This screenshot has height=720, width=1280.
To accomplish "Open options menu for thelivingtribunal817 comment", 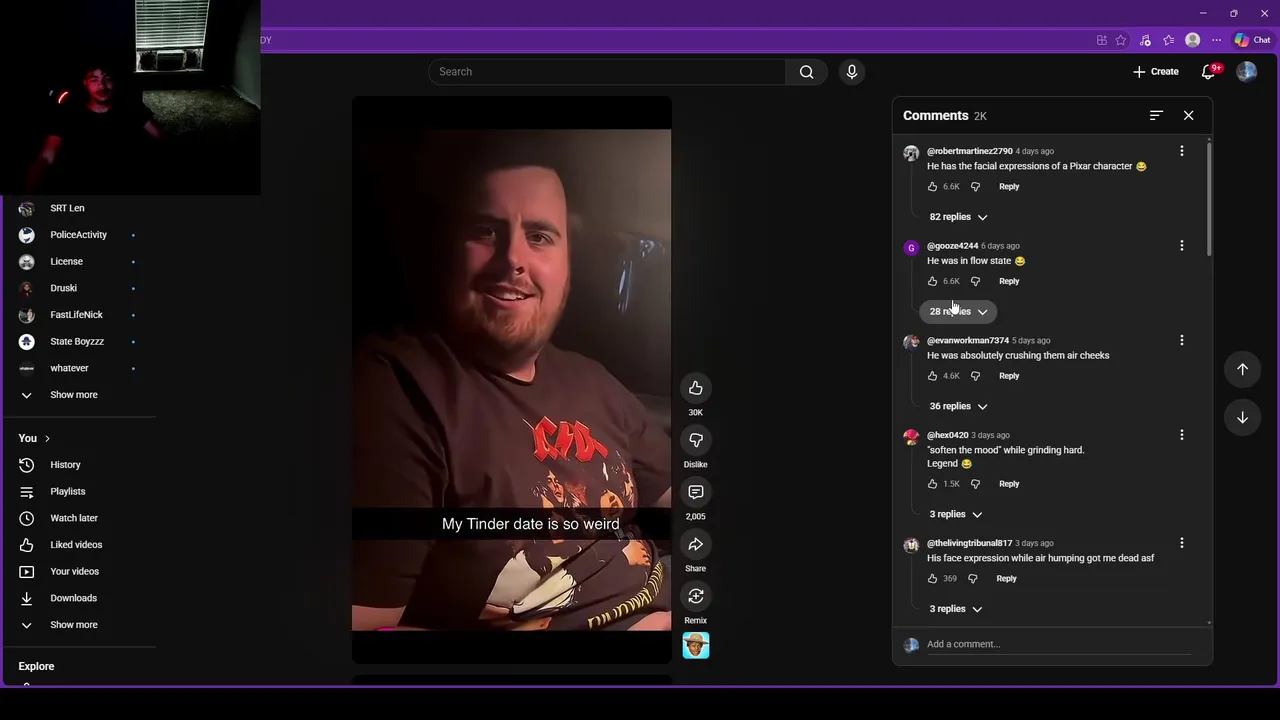I will pyautogui.click(x=1182, y=543).
